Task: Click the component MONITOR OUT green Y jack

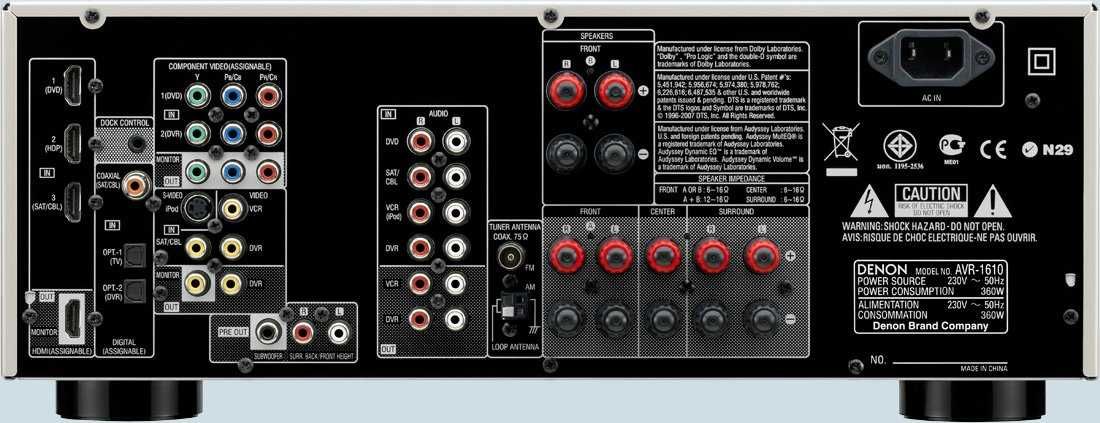Action: [198, 170]
